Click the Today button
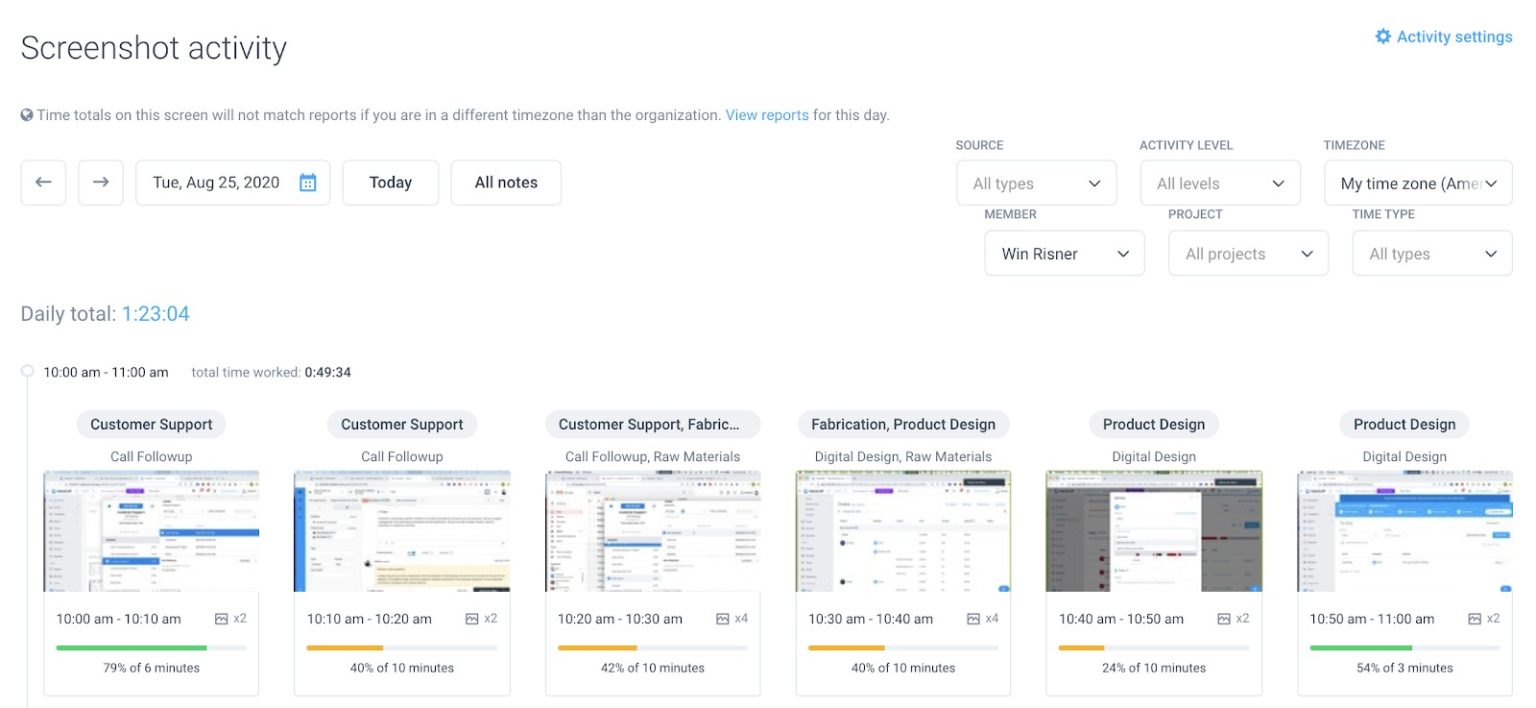The width and height of the screenshot is (1536, 708). (390, 182)
